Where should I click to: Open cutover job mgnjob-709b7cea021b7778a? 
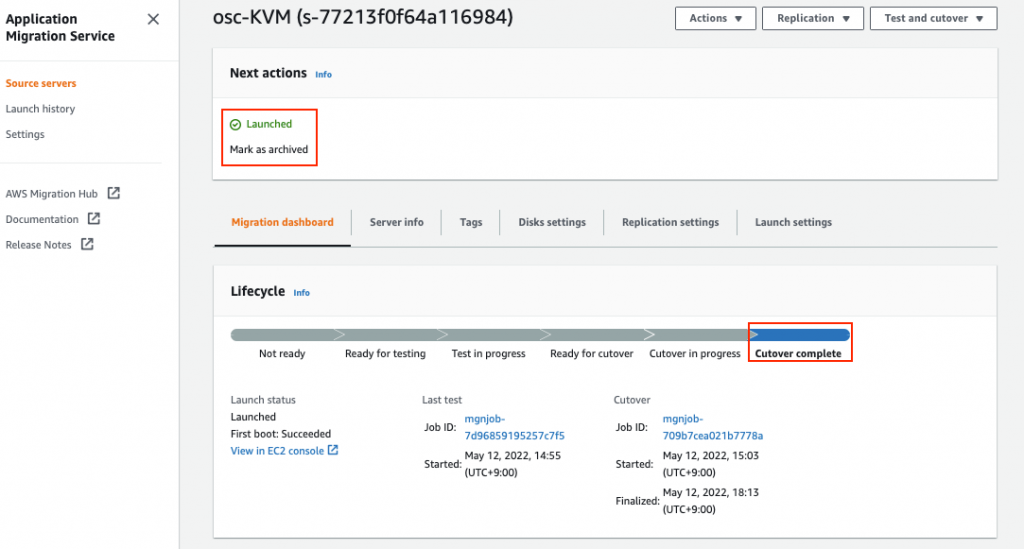point(712,427)
